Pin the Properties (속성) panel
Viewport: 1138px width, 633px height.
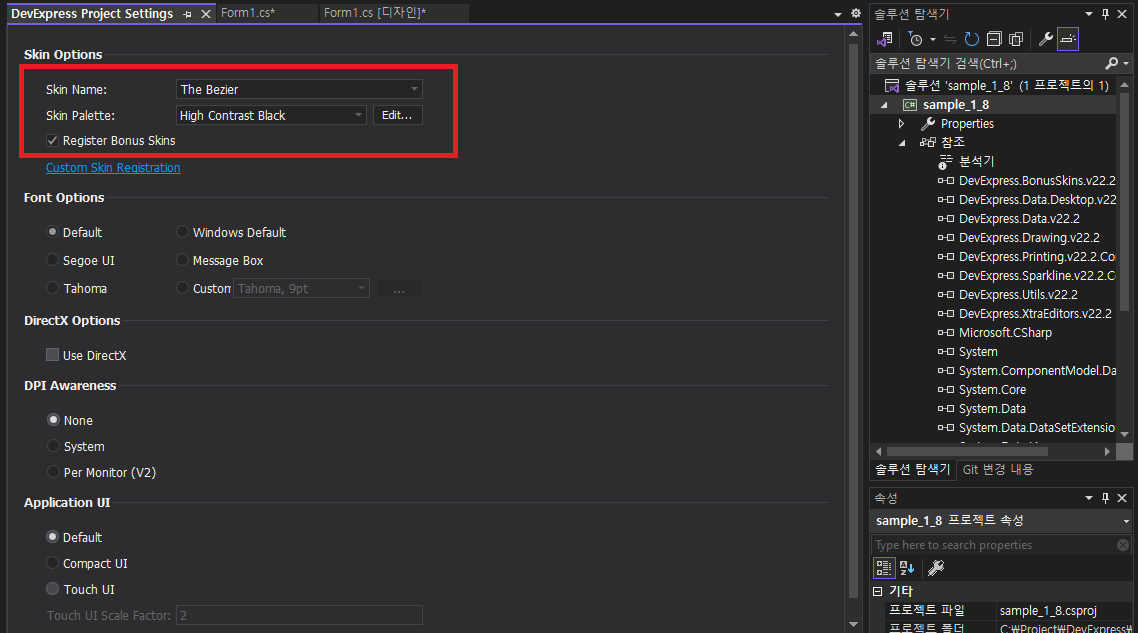[1105, 498]
